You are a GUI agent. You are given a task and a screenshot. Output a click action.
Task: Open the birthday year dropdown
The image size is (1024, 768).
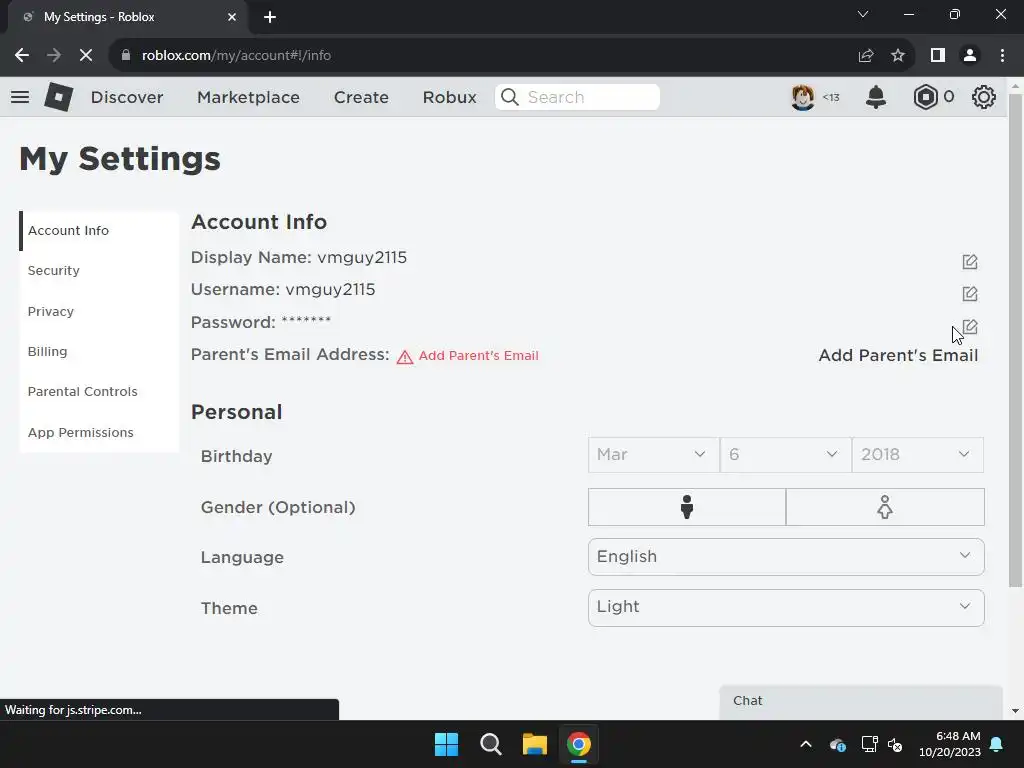pos(918,455)
